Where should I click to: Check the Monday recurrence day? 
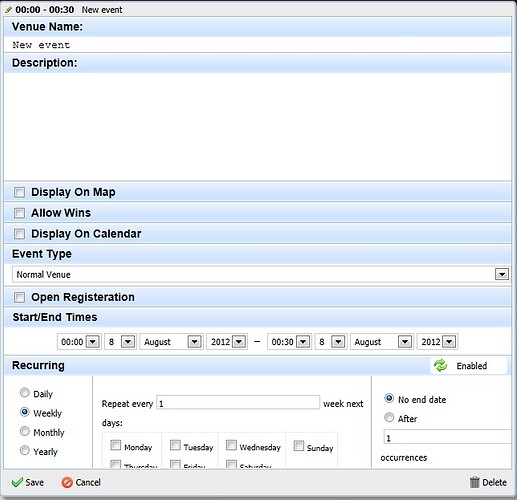[x=115, y=445]
